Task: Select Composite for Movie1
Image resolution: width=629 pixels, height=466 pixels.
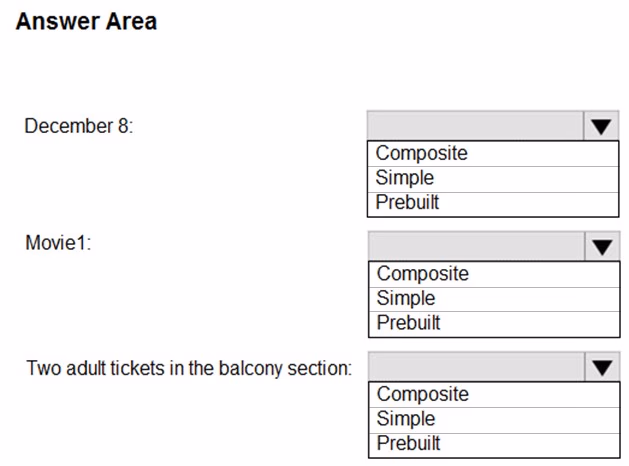Action: pos(494,274)
